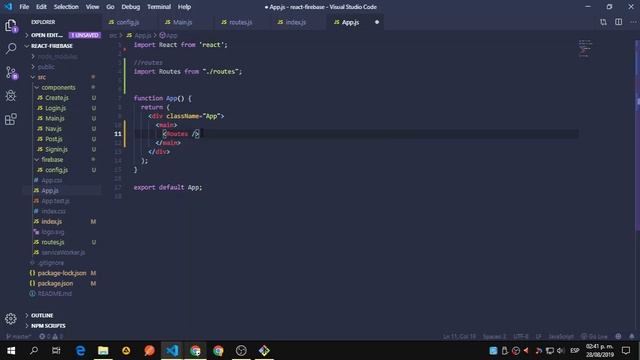
Task: Open notifications bell in status bar
Action: tap(631, 336)
